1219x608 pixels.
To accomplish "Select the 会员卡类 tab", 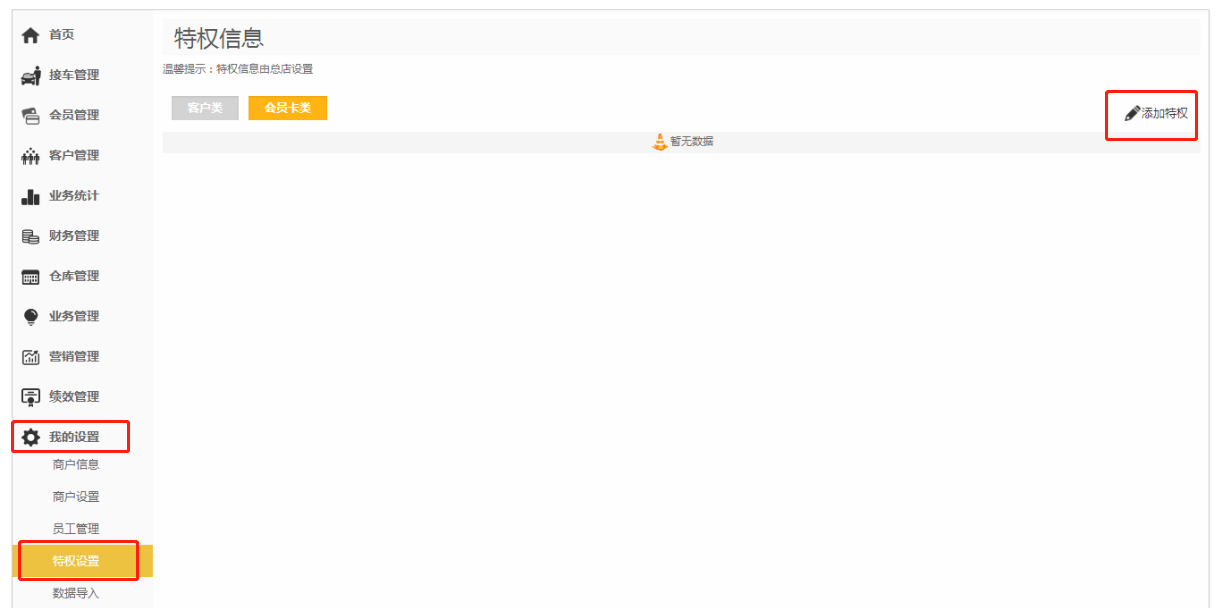I will [287, 108].
